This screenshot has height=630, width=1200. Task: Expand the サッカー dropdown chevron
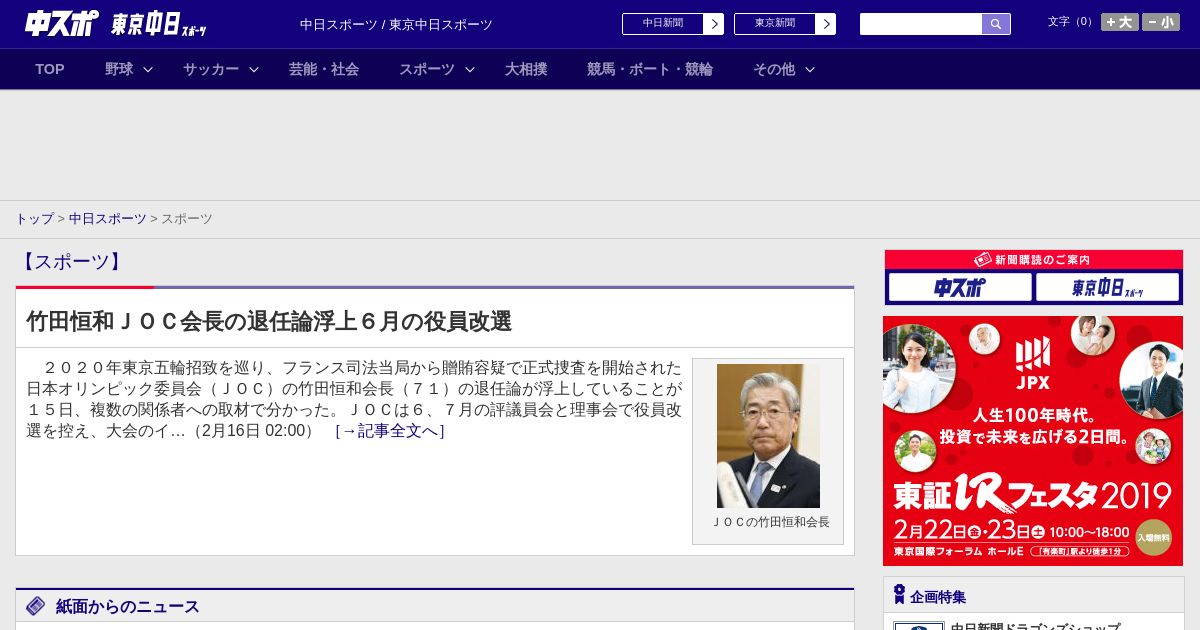(254, 69)
